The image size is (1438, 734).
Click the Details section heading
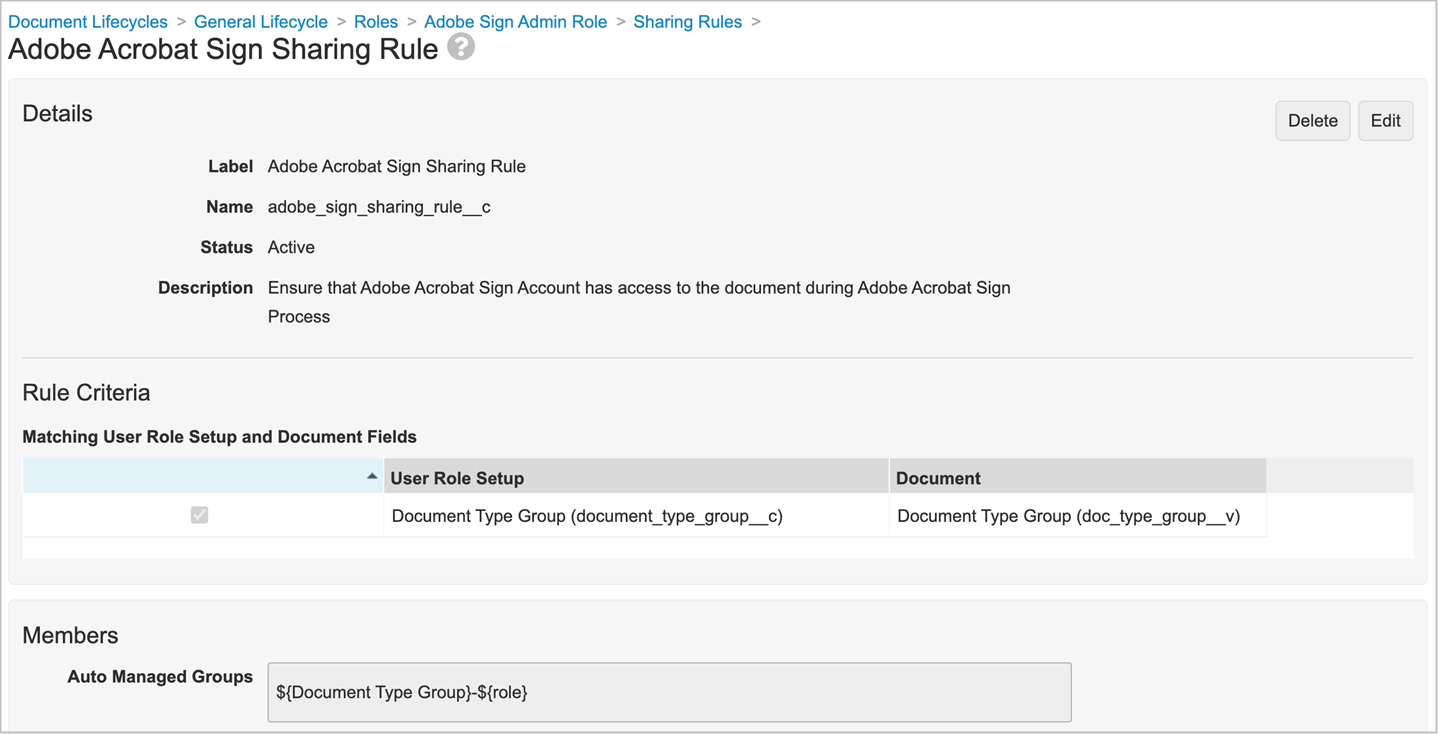point(57,113)
